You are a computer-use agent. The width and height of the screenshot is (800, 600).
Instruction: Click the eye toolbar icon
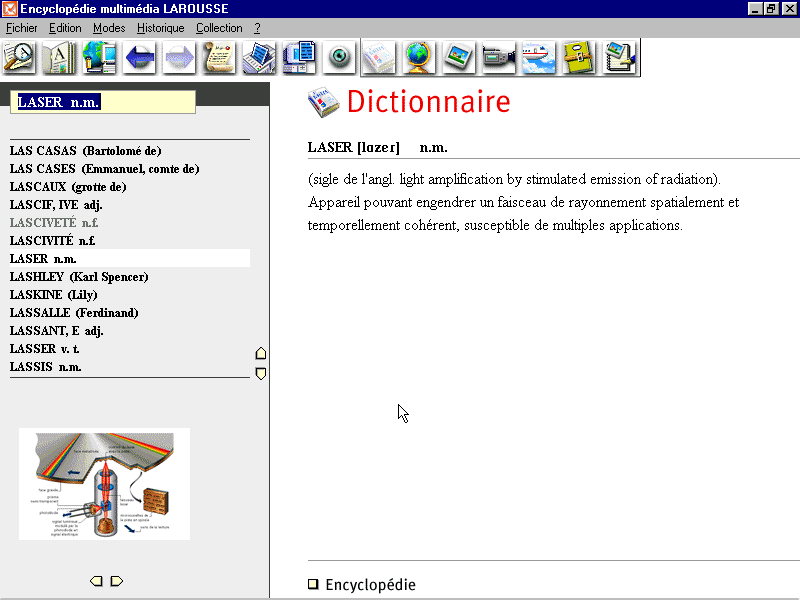(339, 57)
